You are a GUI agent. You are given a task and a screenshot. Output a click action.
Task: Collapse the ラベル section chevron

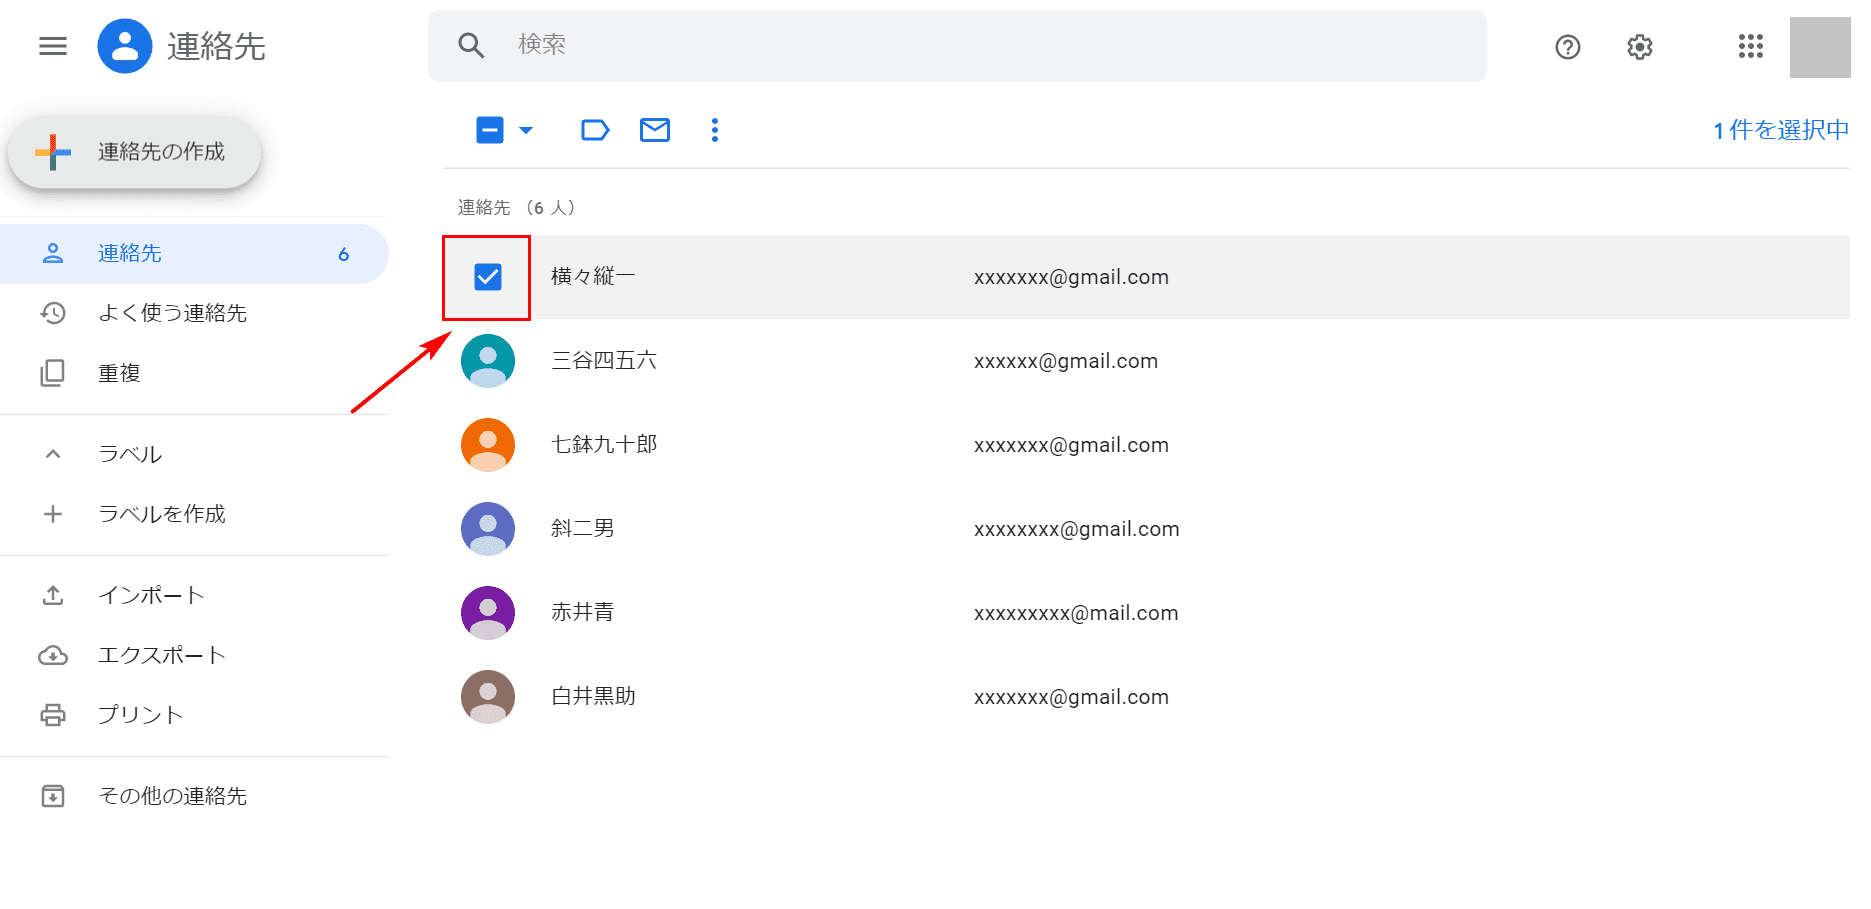pos(53,455)
